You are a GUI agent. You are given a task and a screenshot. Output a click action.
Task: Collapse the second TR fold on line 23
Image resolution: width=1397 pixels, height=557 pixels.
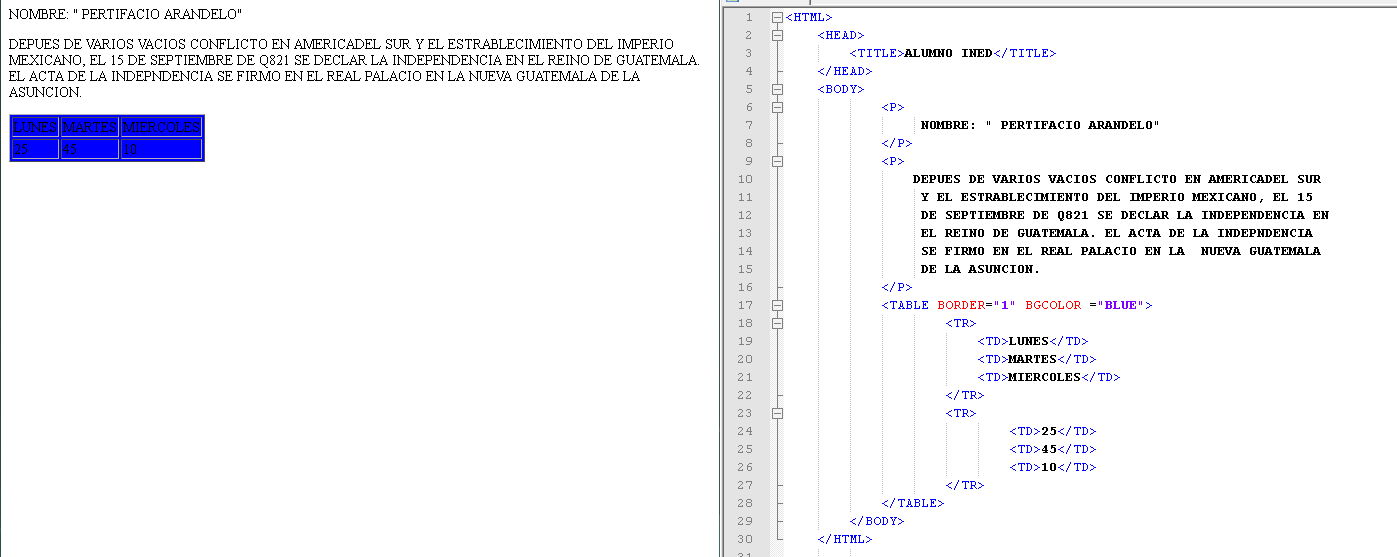point(777,413)
